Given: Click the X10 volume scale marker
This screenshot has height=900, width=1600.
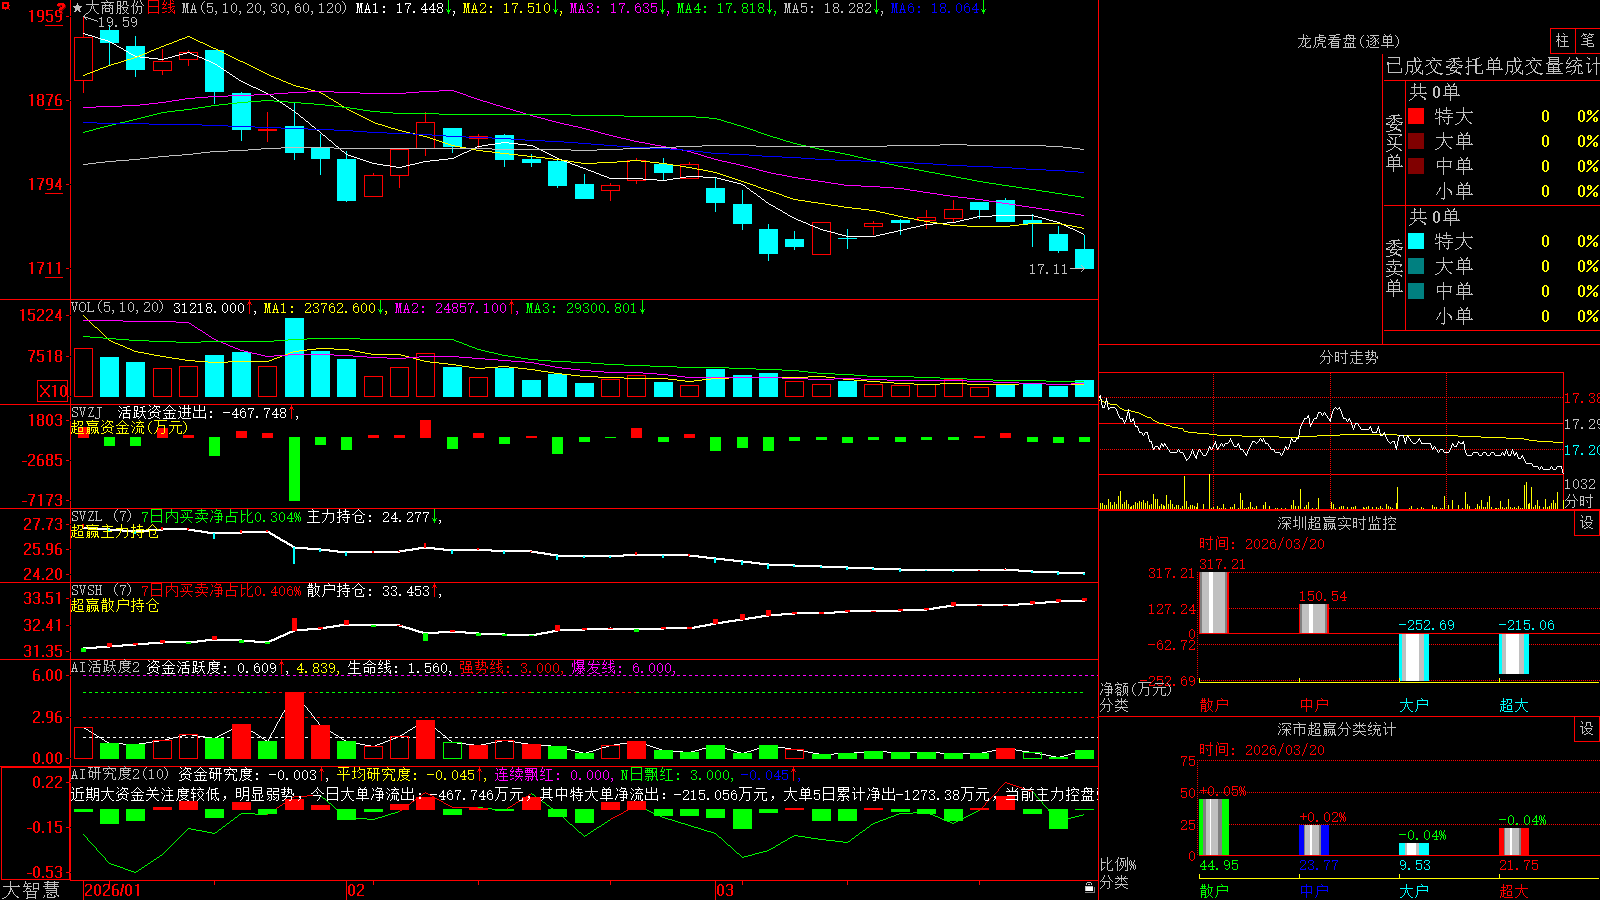Looking at the screenshot, I should click(53, 391).
